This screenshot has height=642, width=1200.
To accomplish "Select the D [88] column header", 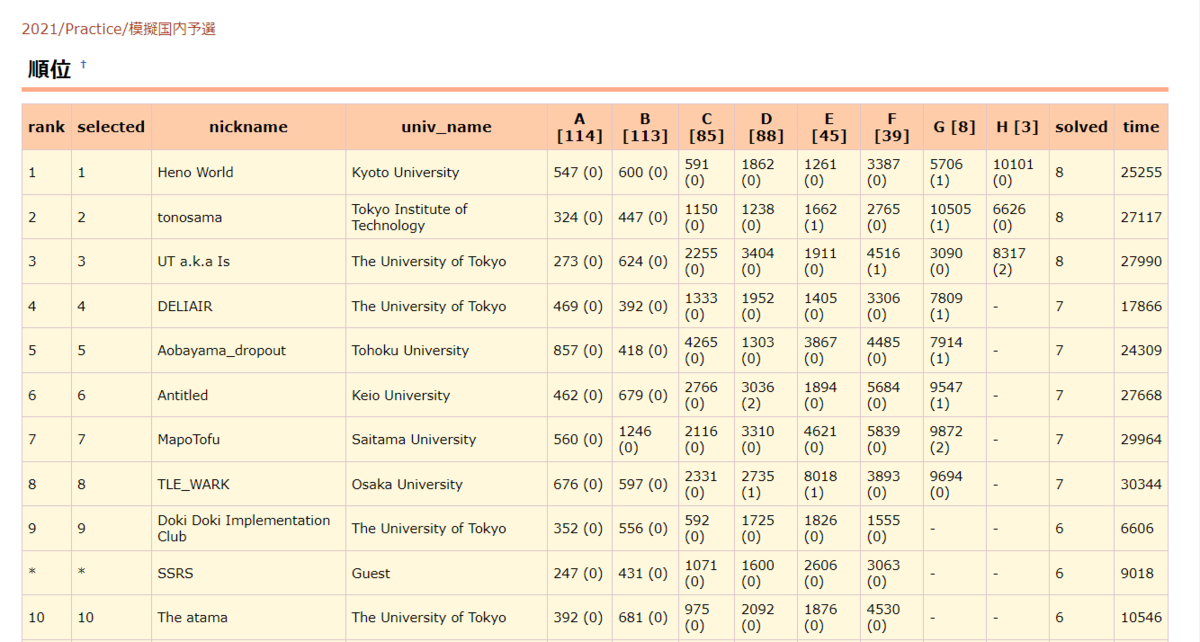I will tap(766, 127).
